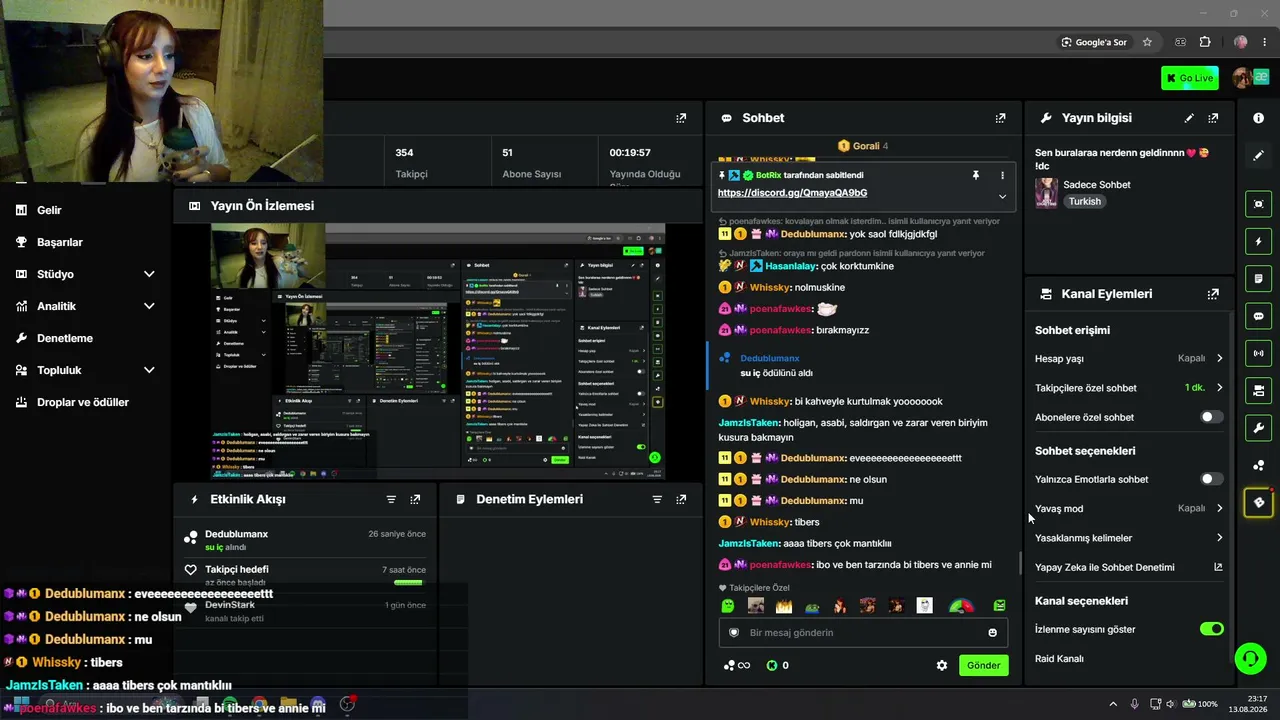Open the emoji picker in message box
This screenshot has width=1280, height=720.
click(992, 633)
